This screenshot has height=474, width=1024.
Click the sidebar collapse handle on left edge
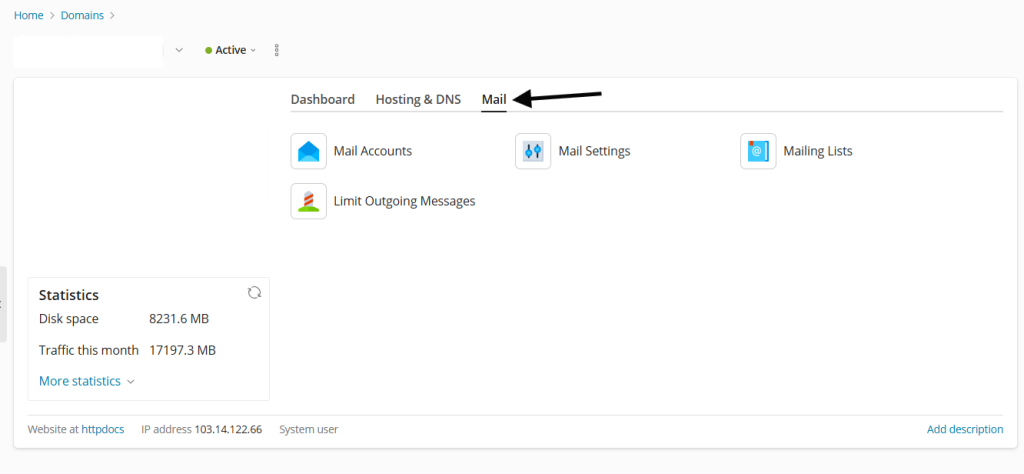pos(3,304)
